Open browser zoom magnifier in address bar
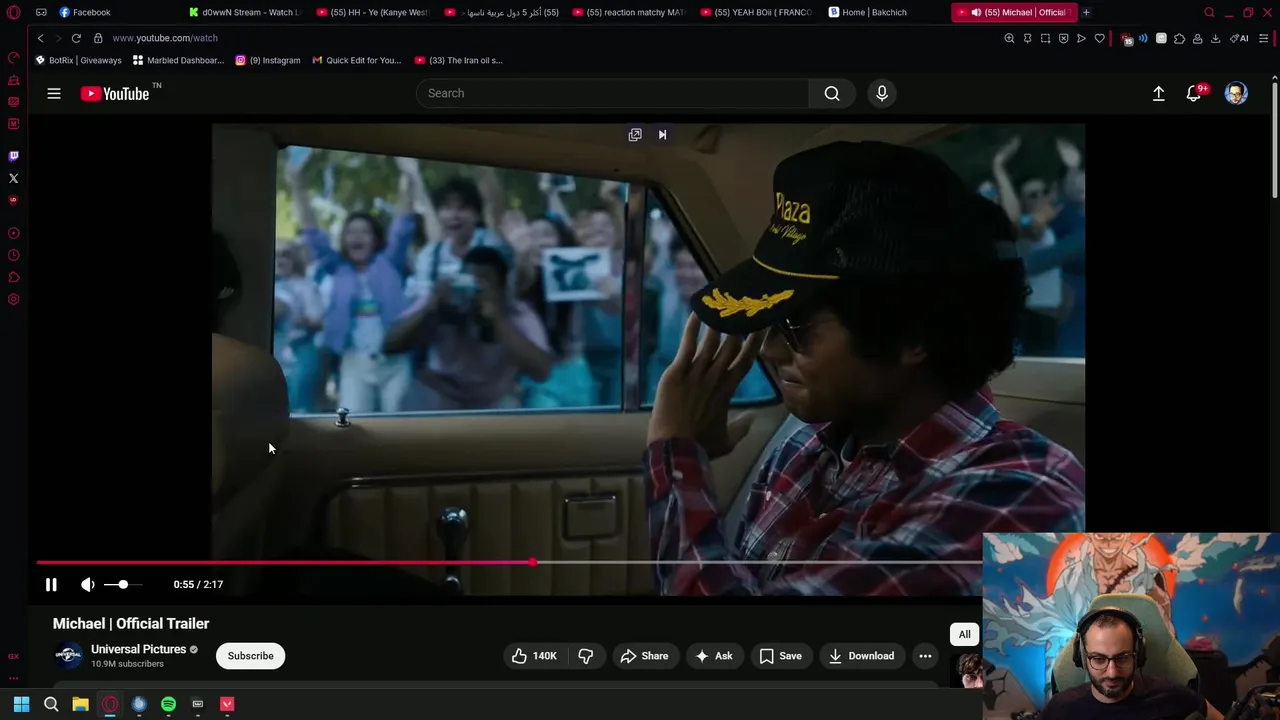 (1009, 38)
